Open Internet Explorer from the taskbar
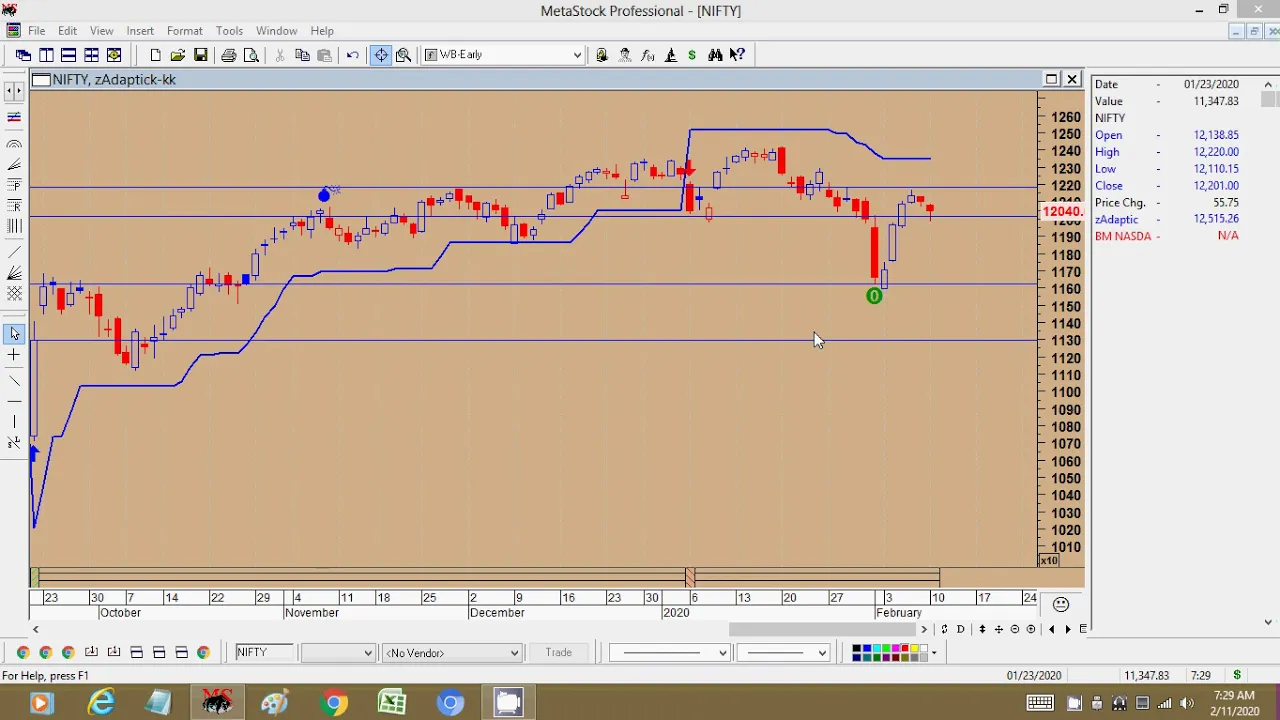The width and height of the screenshot is (1280, 720). (x=102, y=703)
